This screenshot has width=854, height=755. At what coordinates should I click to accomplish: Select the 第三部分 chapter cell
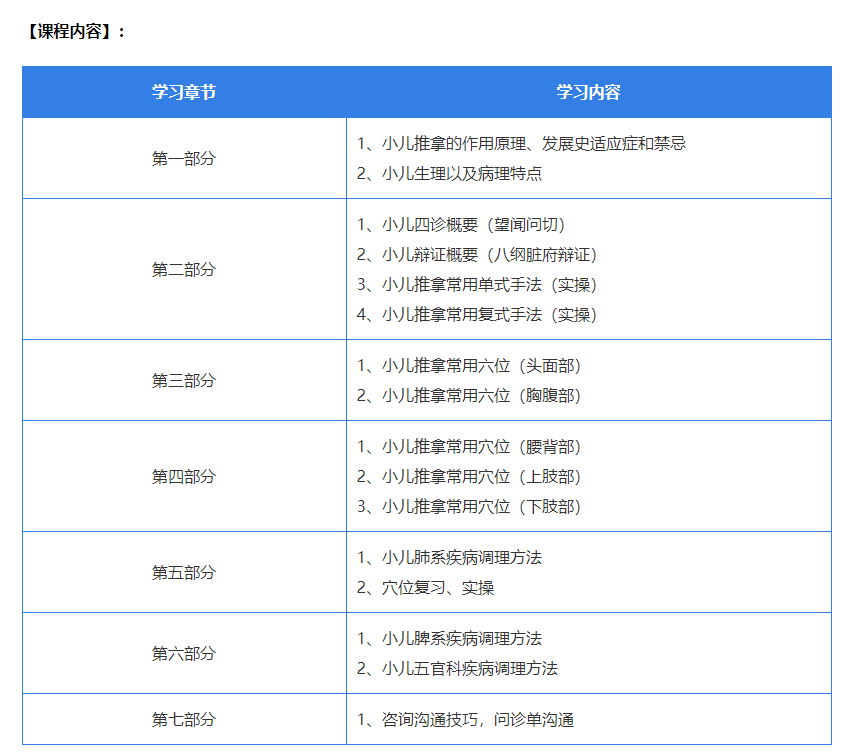184,381
